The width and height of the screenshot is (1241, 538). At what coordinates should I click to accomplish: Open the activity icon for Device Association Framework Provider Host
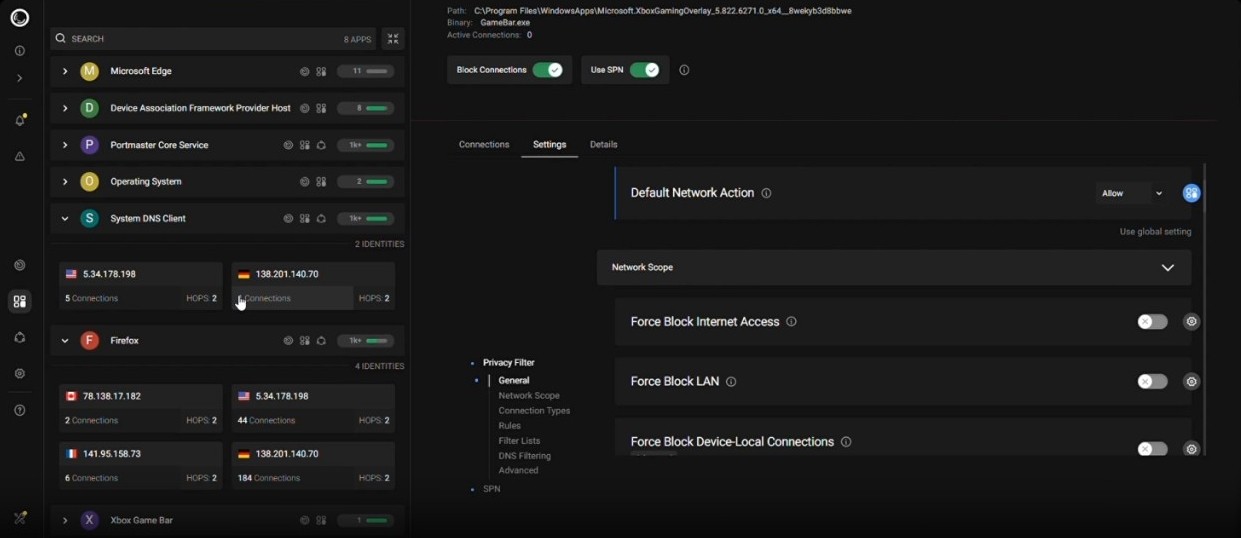(305, 108)
